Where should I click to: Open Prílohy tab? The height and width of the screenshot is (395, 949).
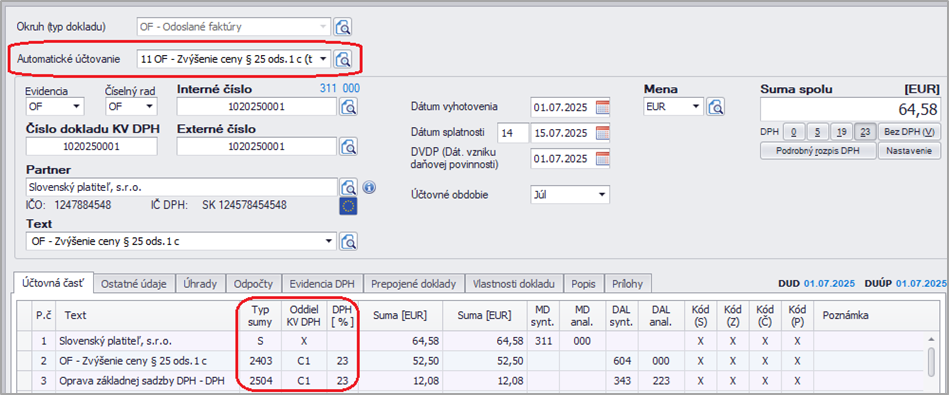coord(629,283)
